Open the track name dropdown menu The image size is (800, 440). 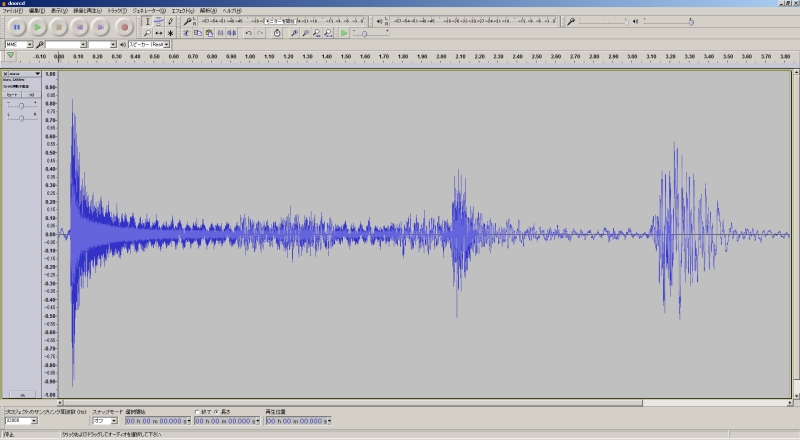(24, 74)
